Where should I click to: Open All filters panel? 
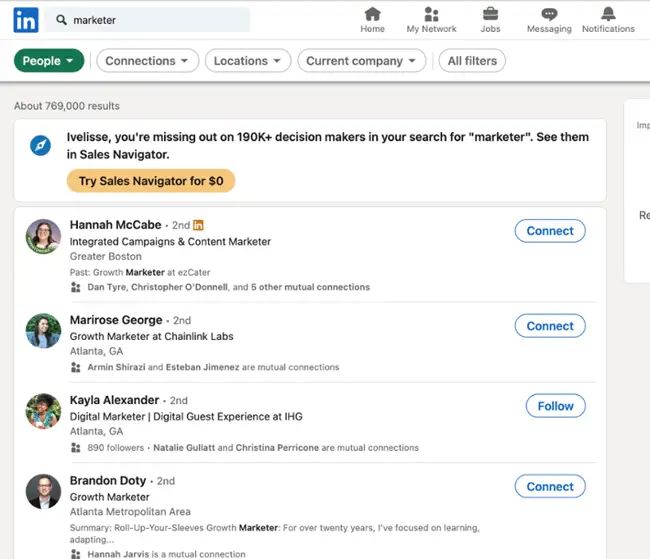(471, 61)
